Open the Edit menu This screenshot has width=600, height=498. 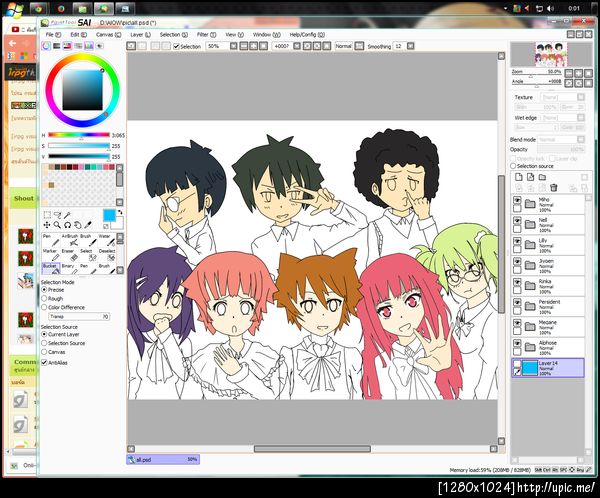click(78, 34)
